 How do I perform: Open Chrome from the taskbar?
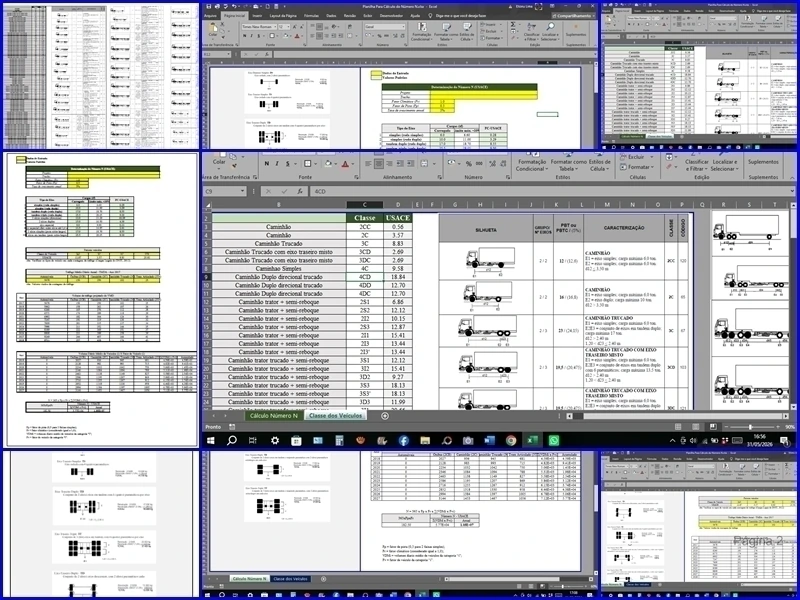click(511, 440)
